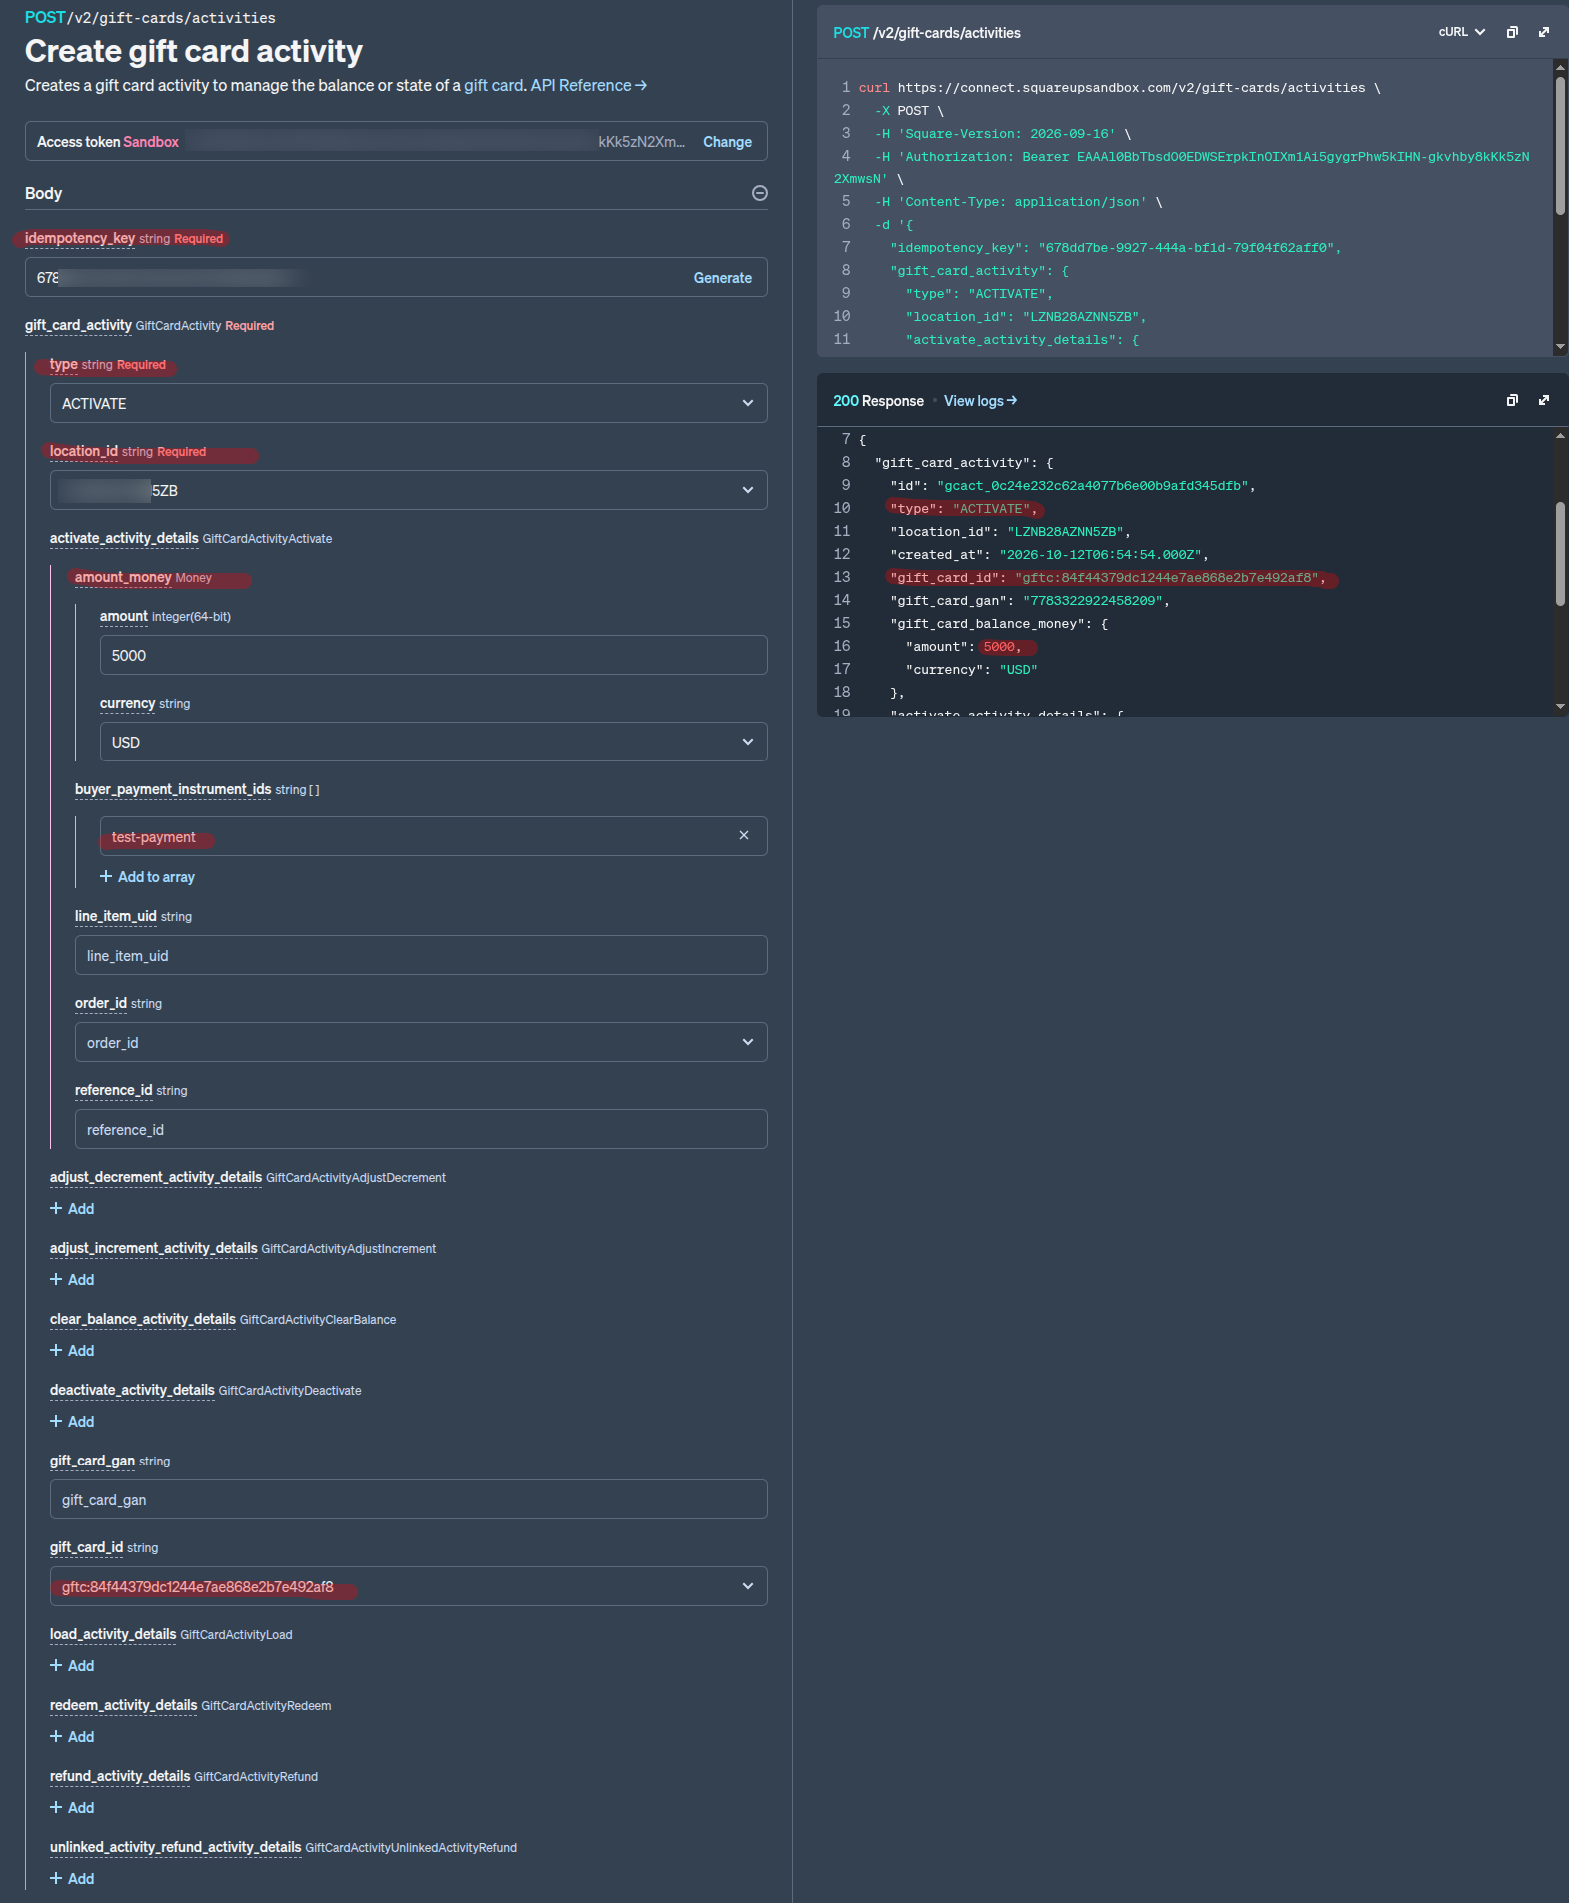Add another buyer payment instrument to array

147,877
